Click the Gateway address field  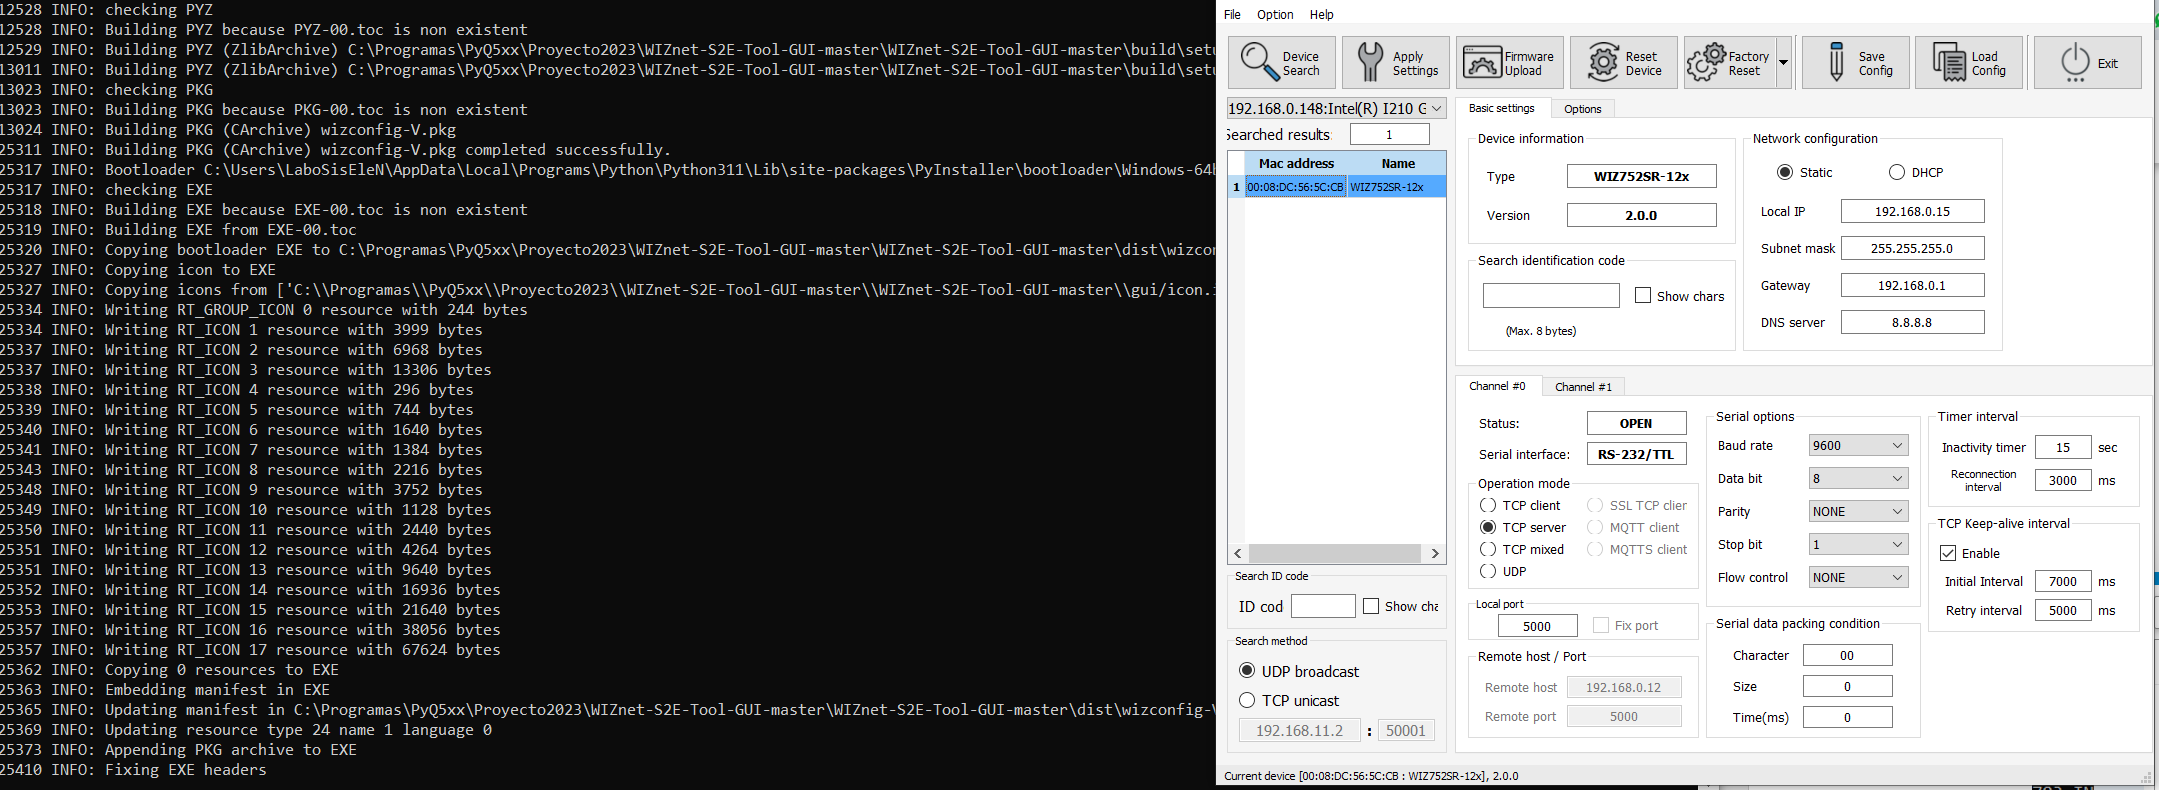pyautogui.click(x=1912, y=285)
